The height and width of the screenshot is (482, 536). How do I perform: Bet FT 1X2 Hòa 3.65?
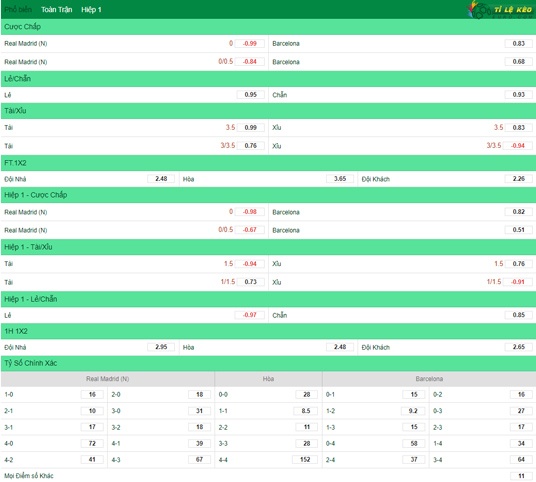coord(340,178)
